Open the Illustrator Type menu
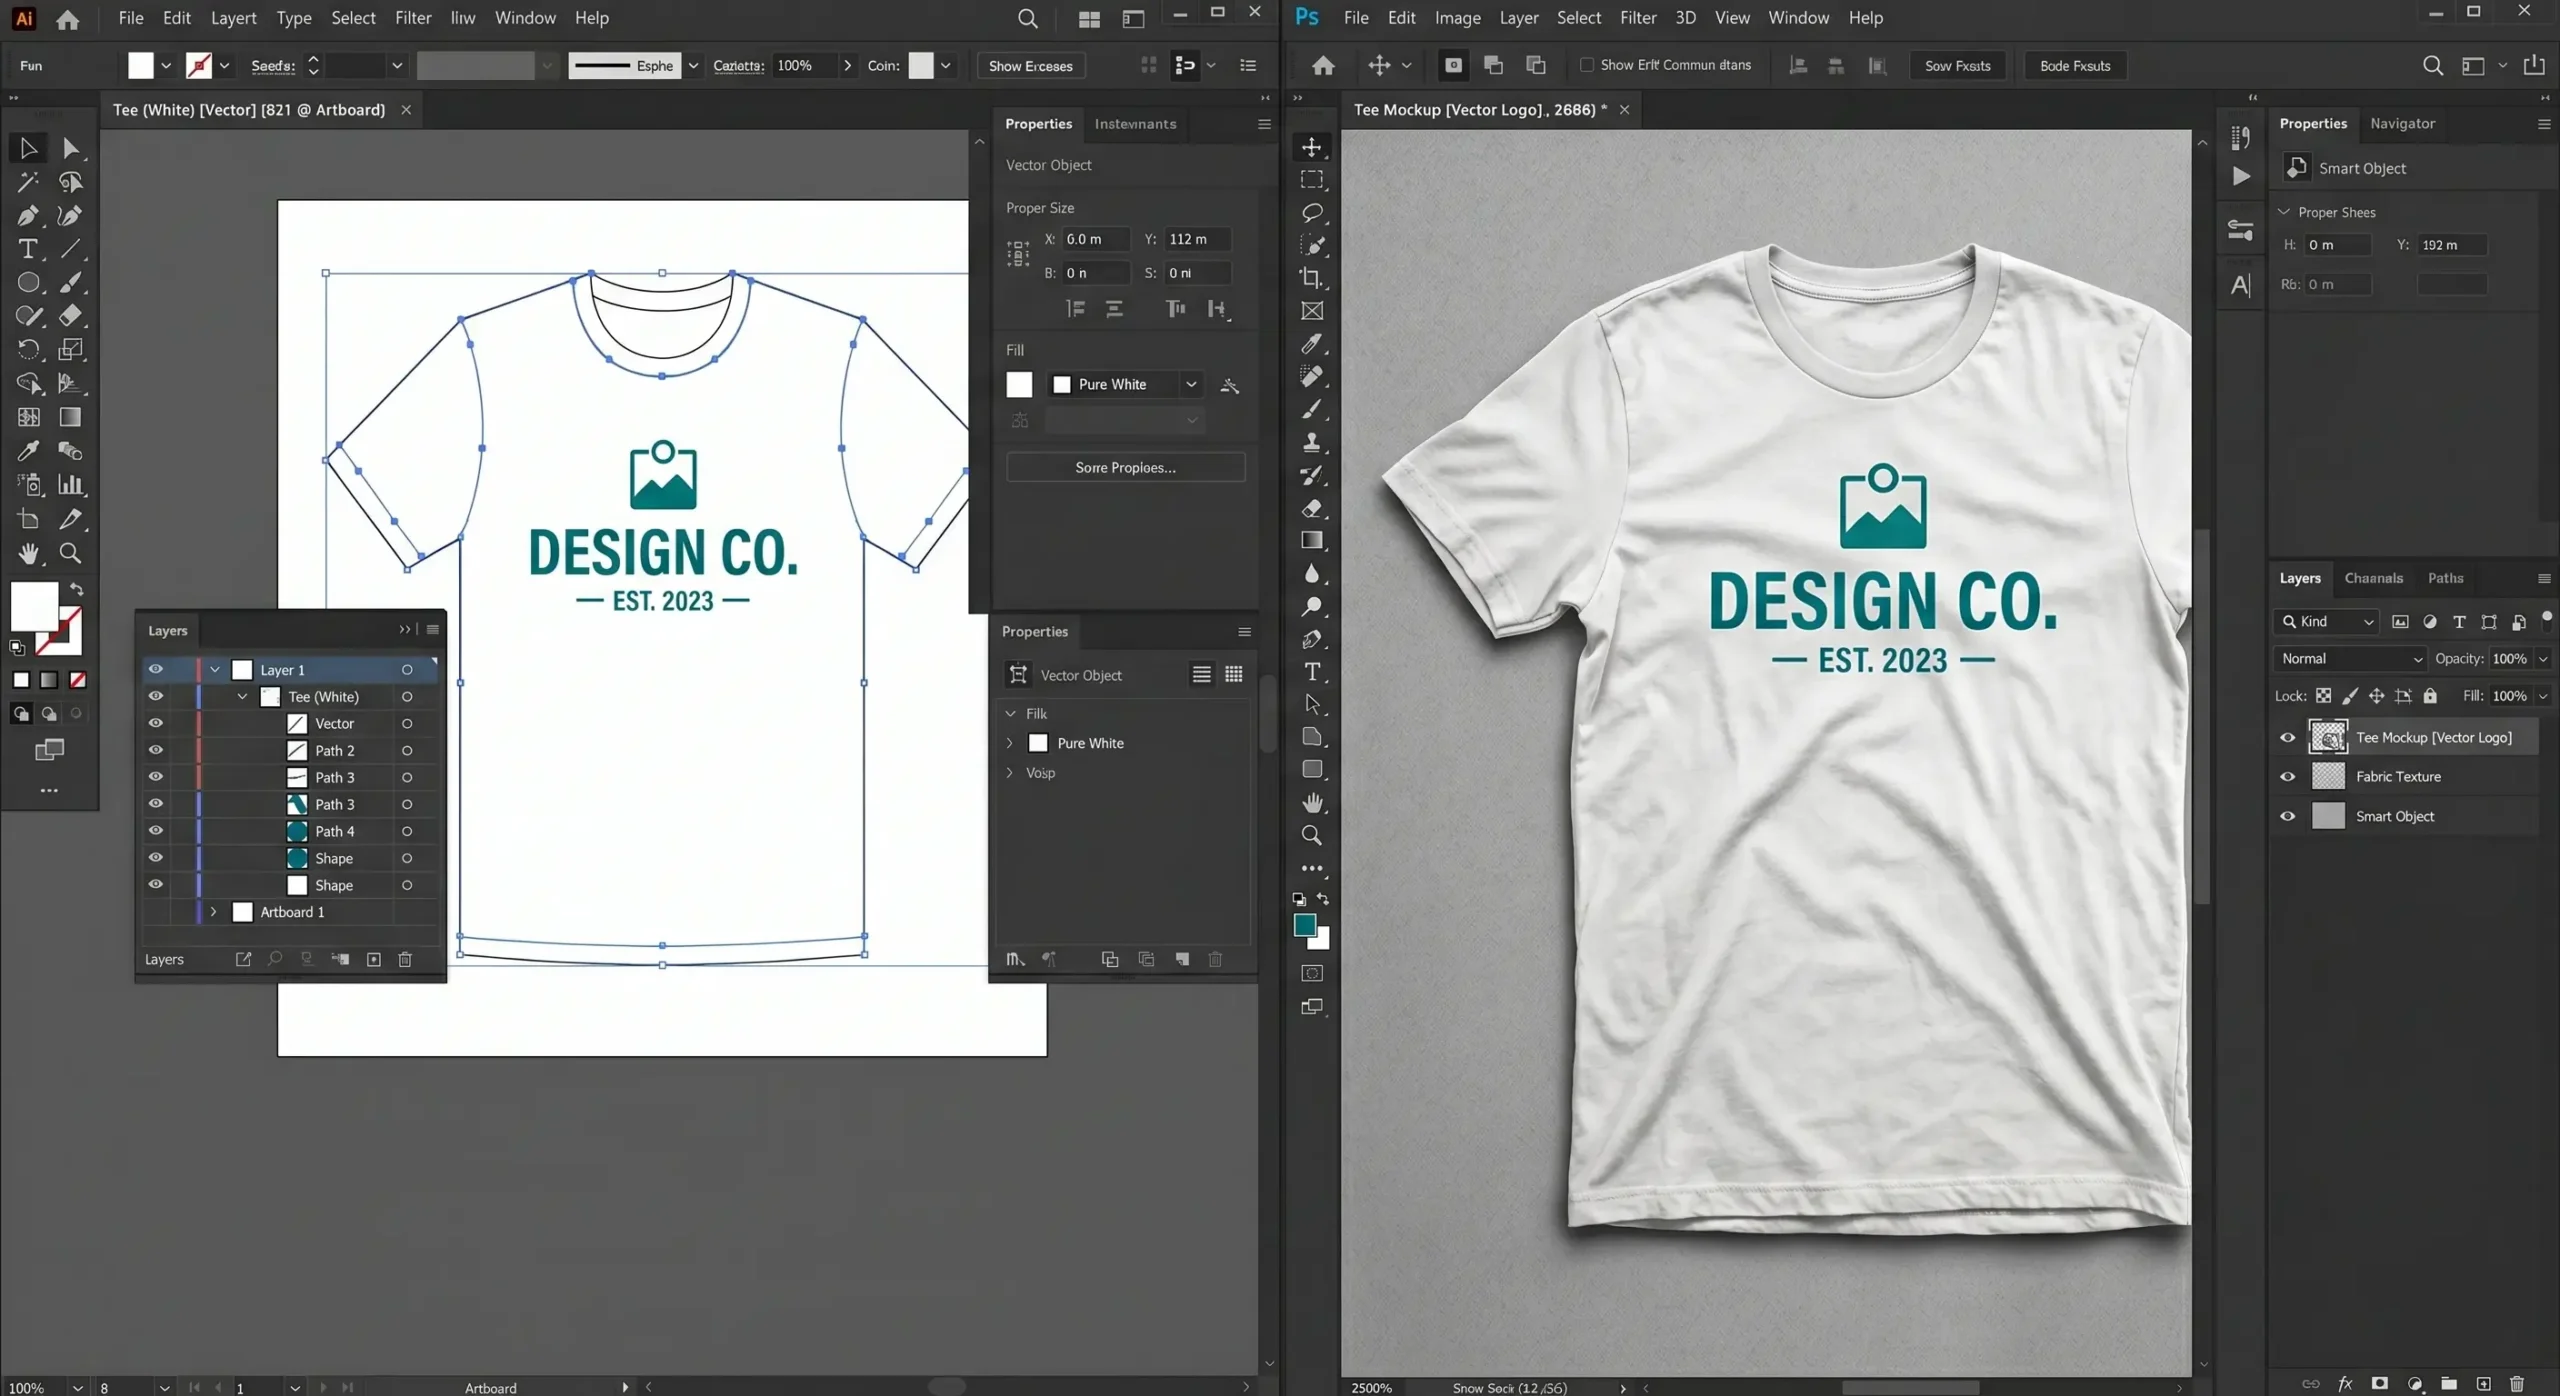The height and width of the screenshot is (1396, 2560). [x=294, y=18]
